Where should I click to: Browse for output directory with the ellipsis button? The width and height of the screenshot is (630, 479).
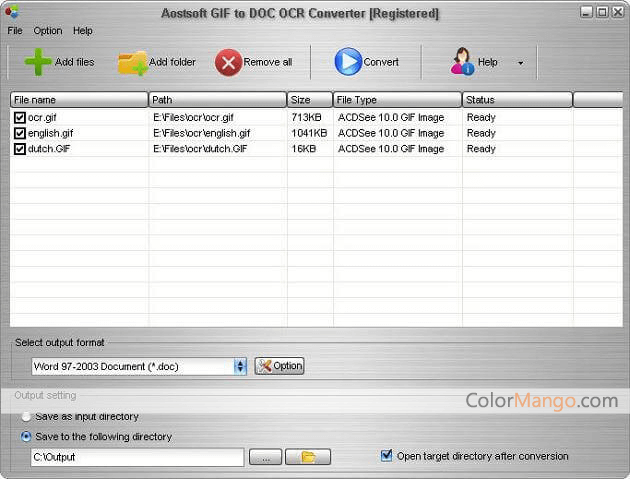click(x=265, y=457)
